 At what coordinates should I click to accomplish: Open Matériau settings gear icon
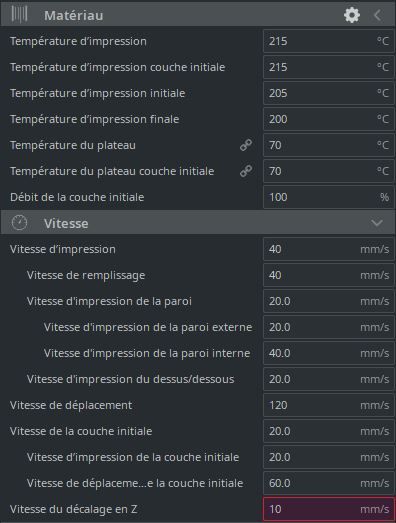pos(352,15)
